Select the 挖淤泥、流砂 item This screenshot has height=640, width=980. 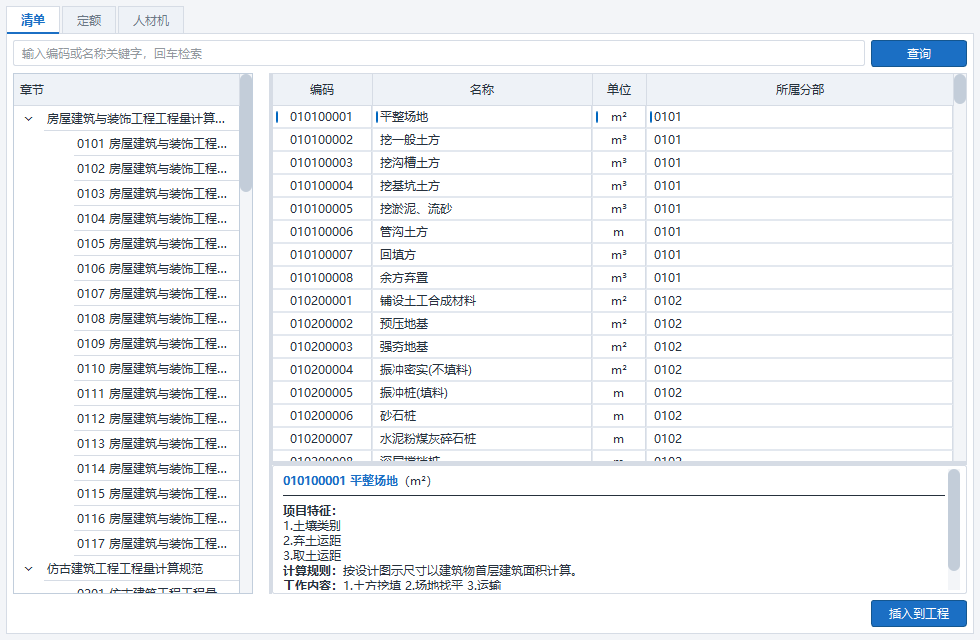(x=416, y=209)
